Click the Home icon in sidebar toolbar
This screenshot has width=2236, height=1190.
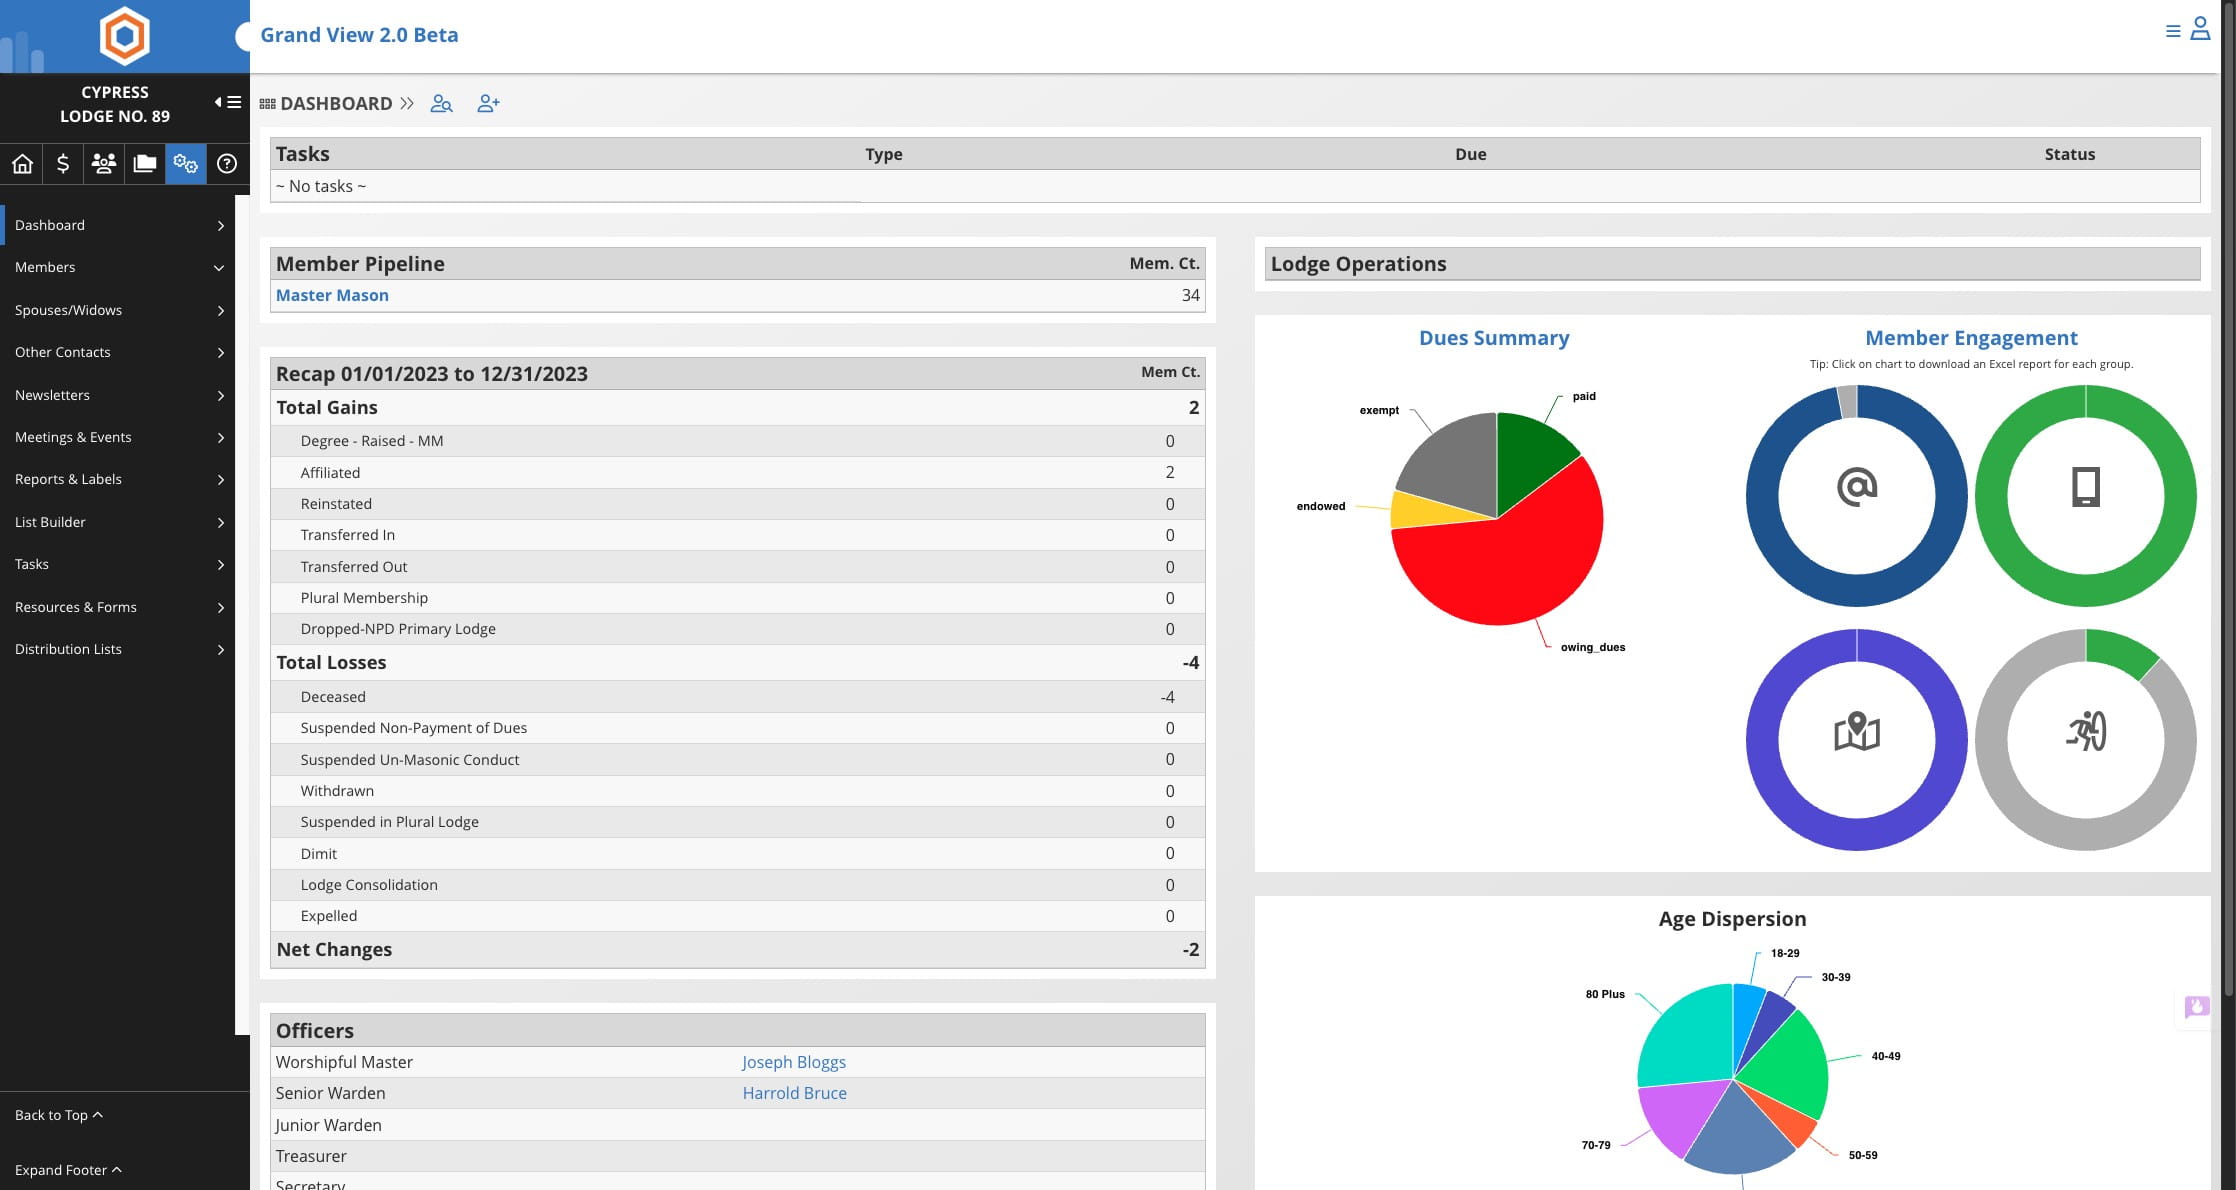(22, 164)
